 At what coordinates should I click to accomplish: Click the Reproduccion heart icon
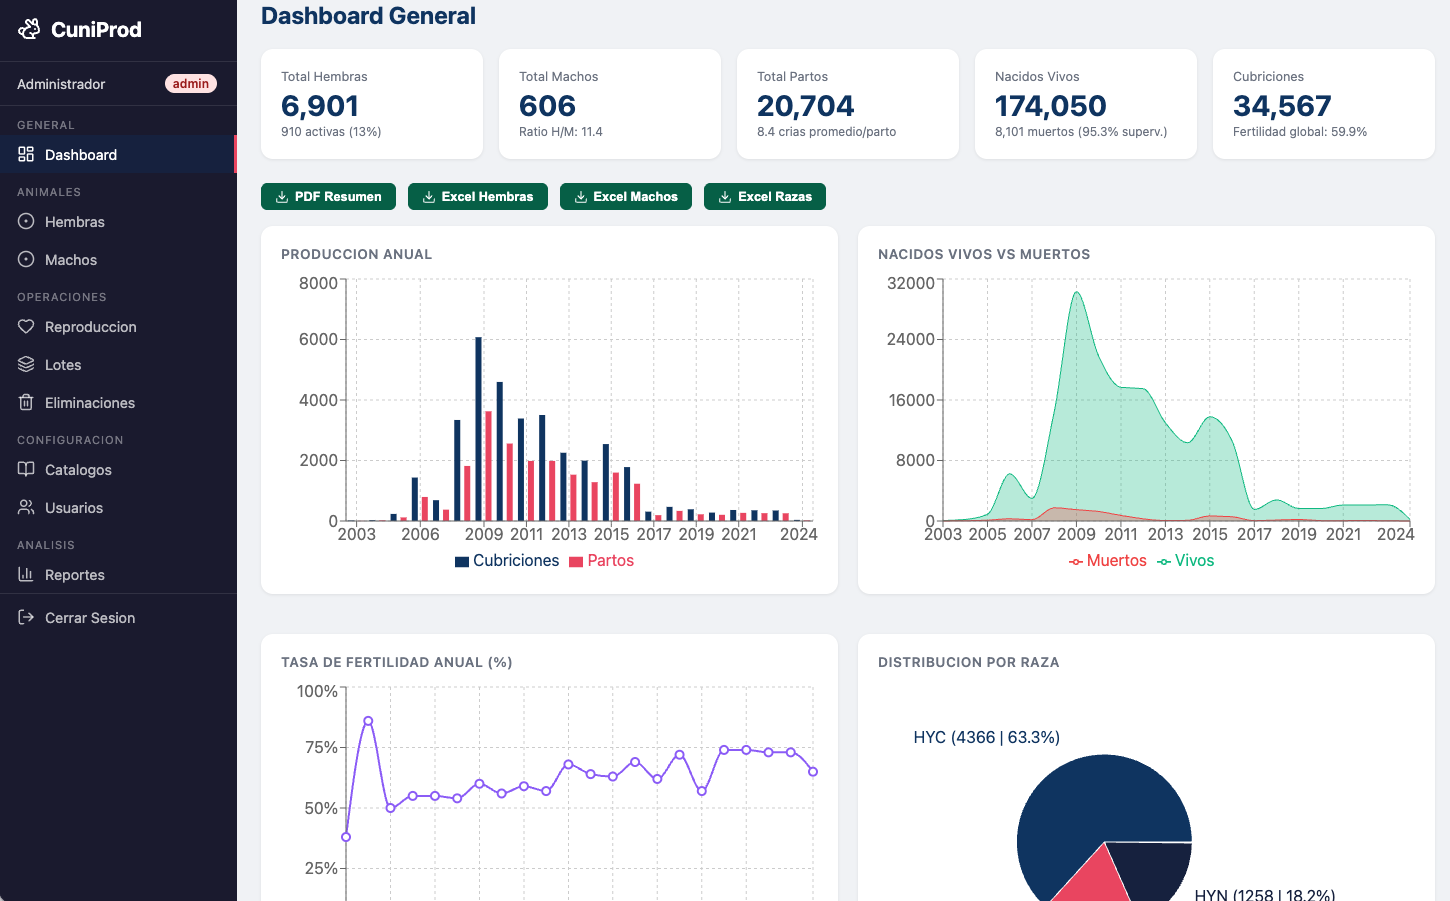click(x=26, y=326)
